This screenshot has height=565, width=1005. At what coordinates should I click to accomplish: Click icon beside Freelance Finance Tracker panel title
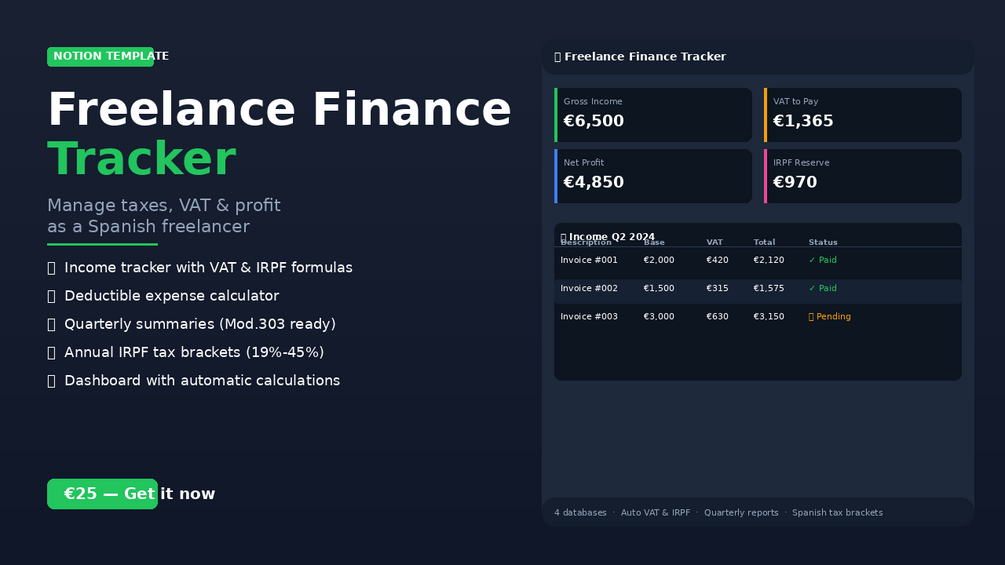pos(558,57)
